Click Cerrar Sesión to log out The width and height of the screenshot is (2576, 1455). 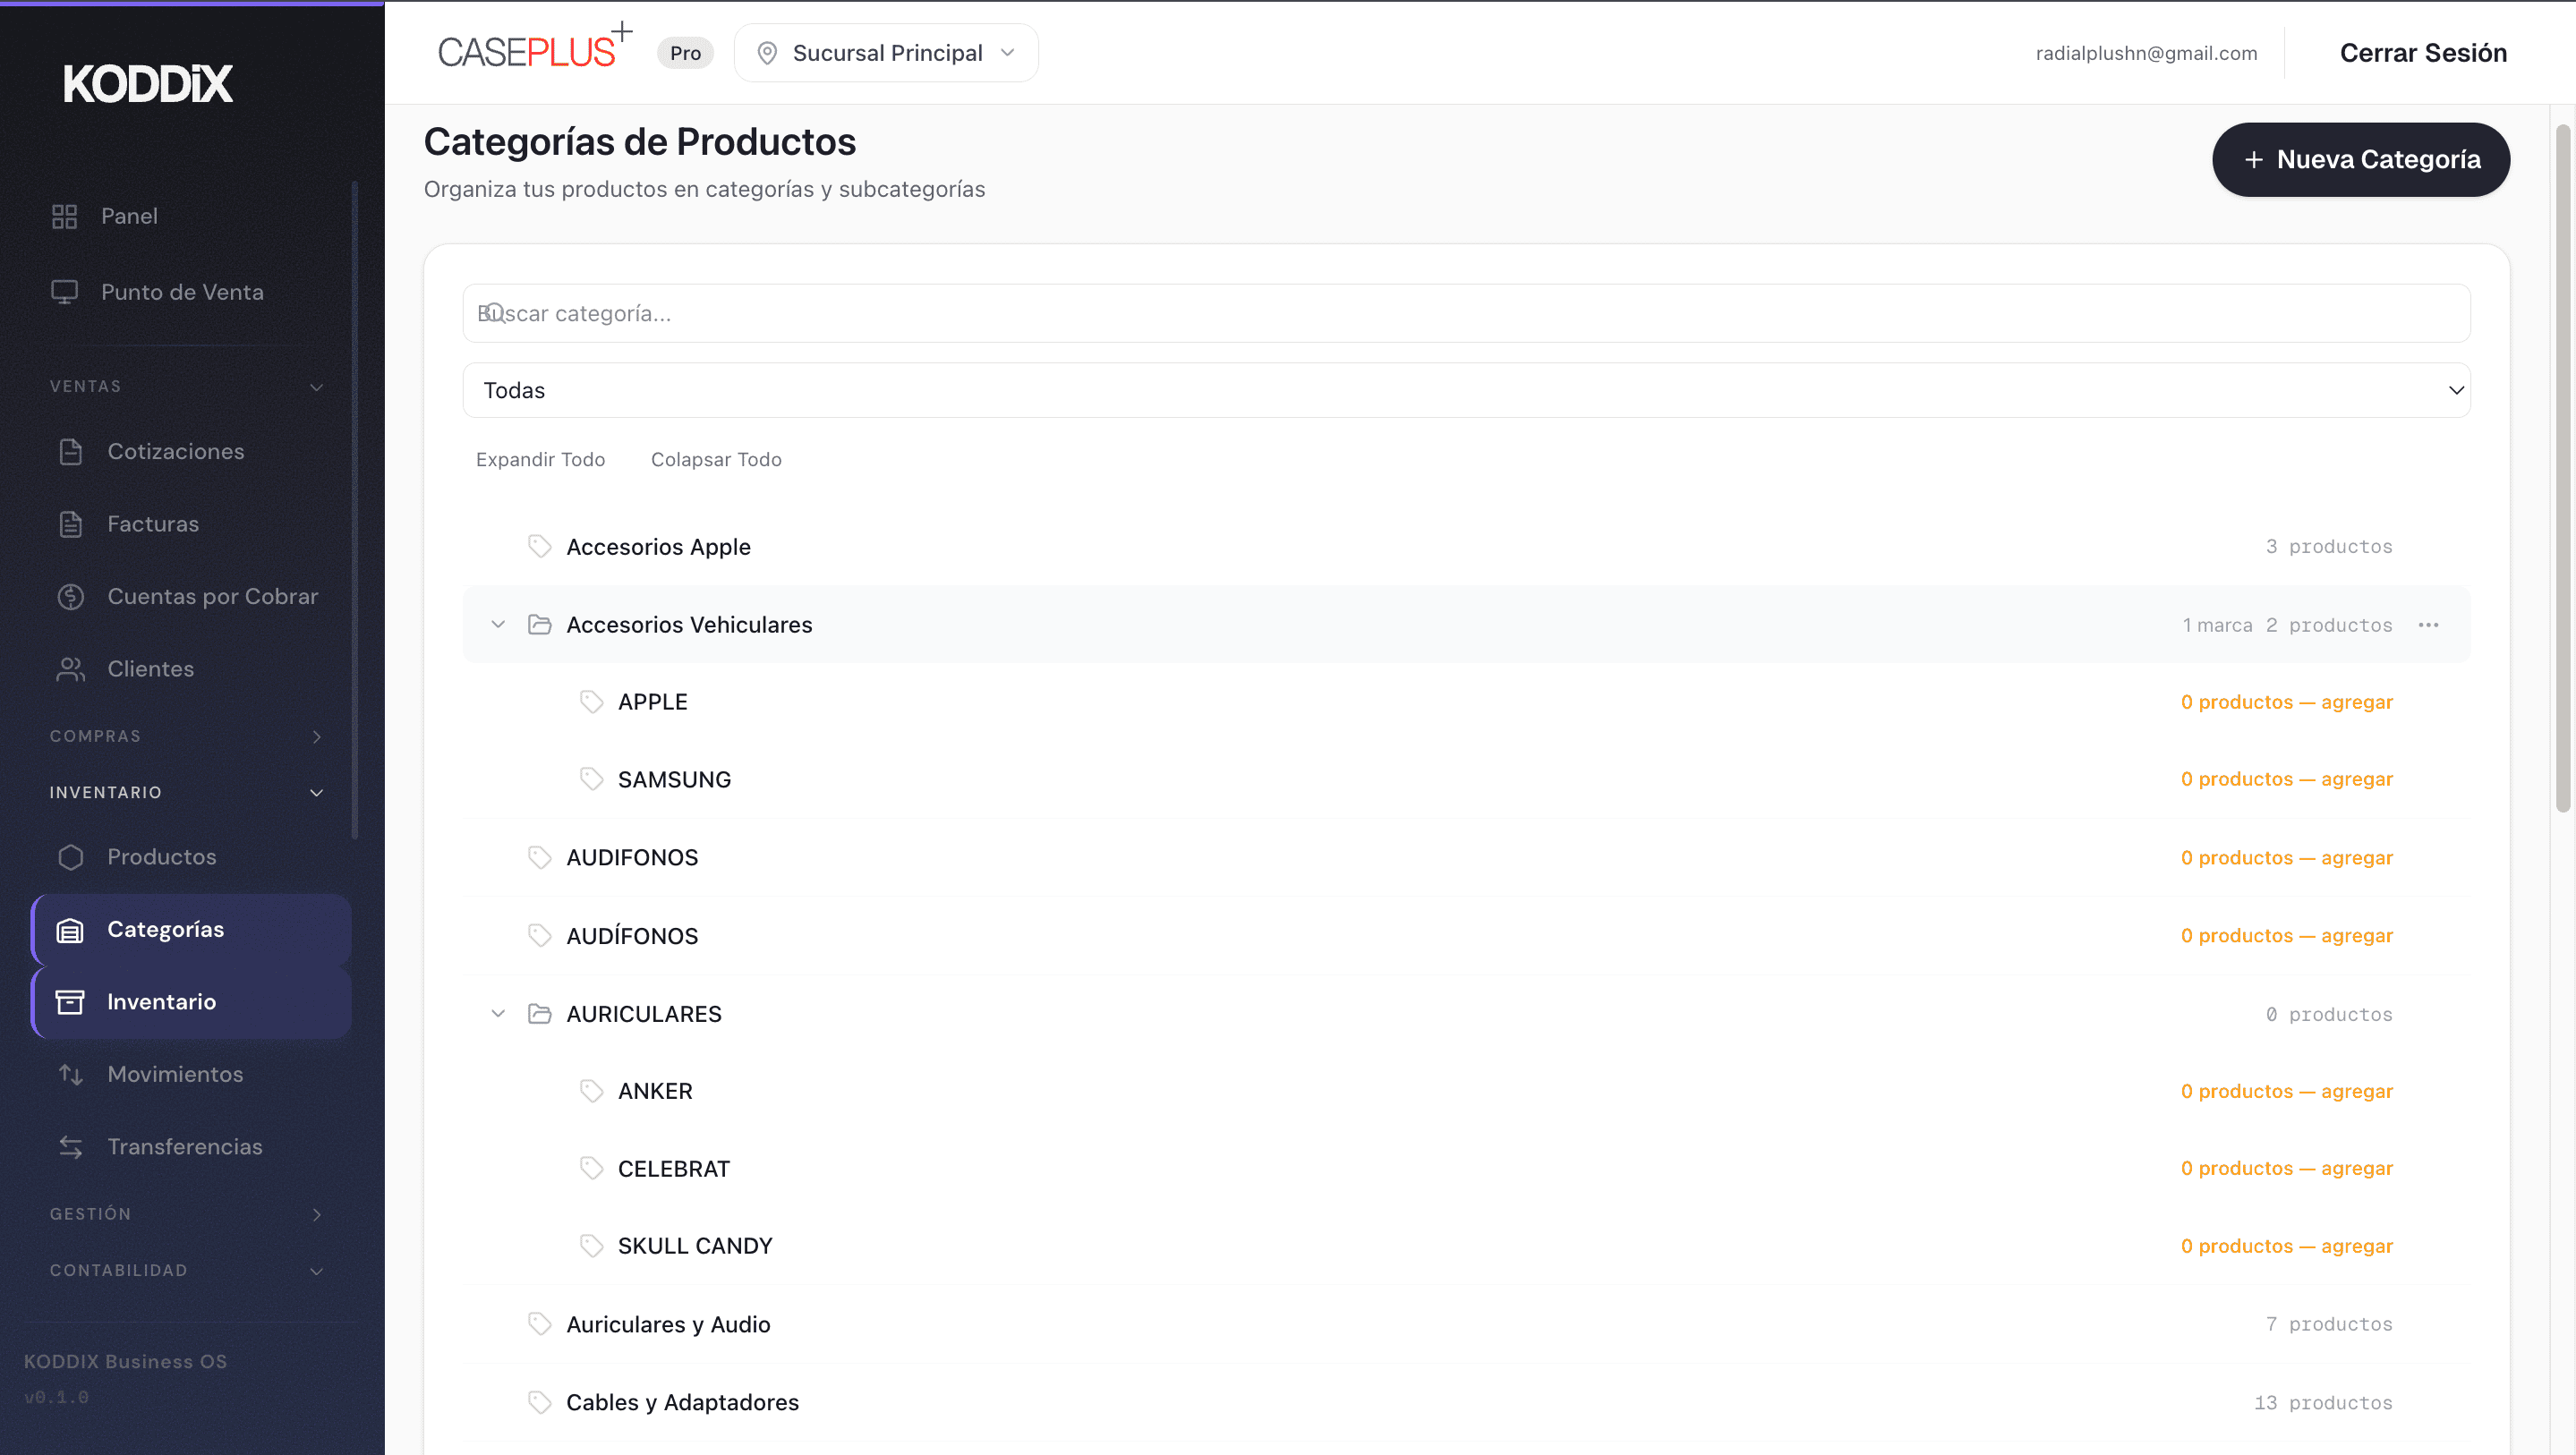[x=2422, y=53]
